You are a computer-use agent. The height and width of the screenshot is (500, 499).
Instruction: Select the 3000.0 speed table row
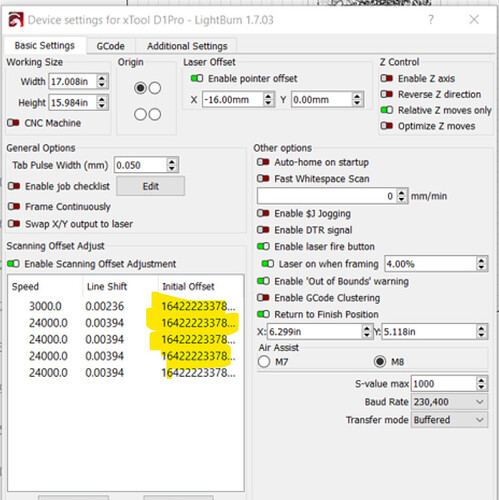(126, 306)
